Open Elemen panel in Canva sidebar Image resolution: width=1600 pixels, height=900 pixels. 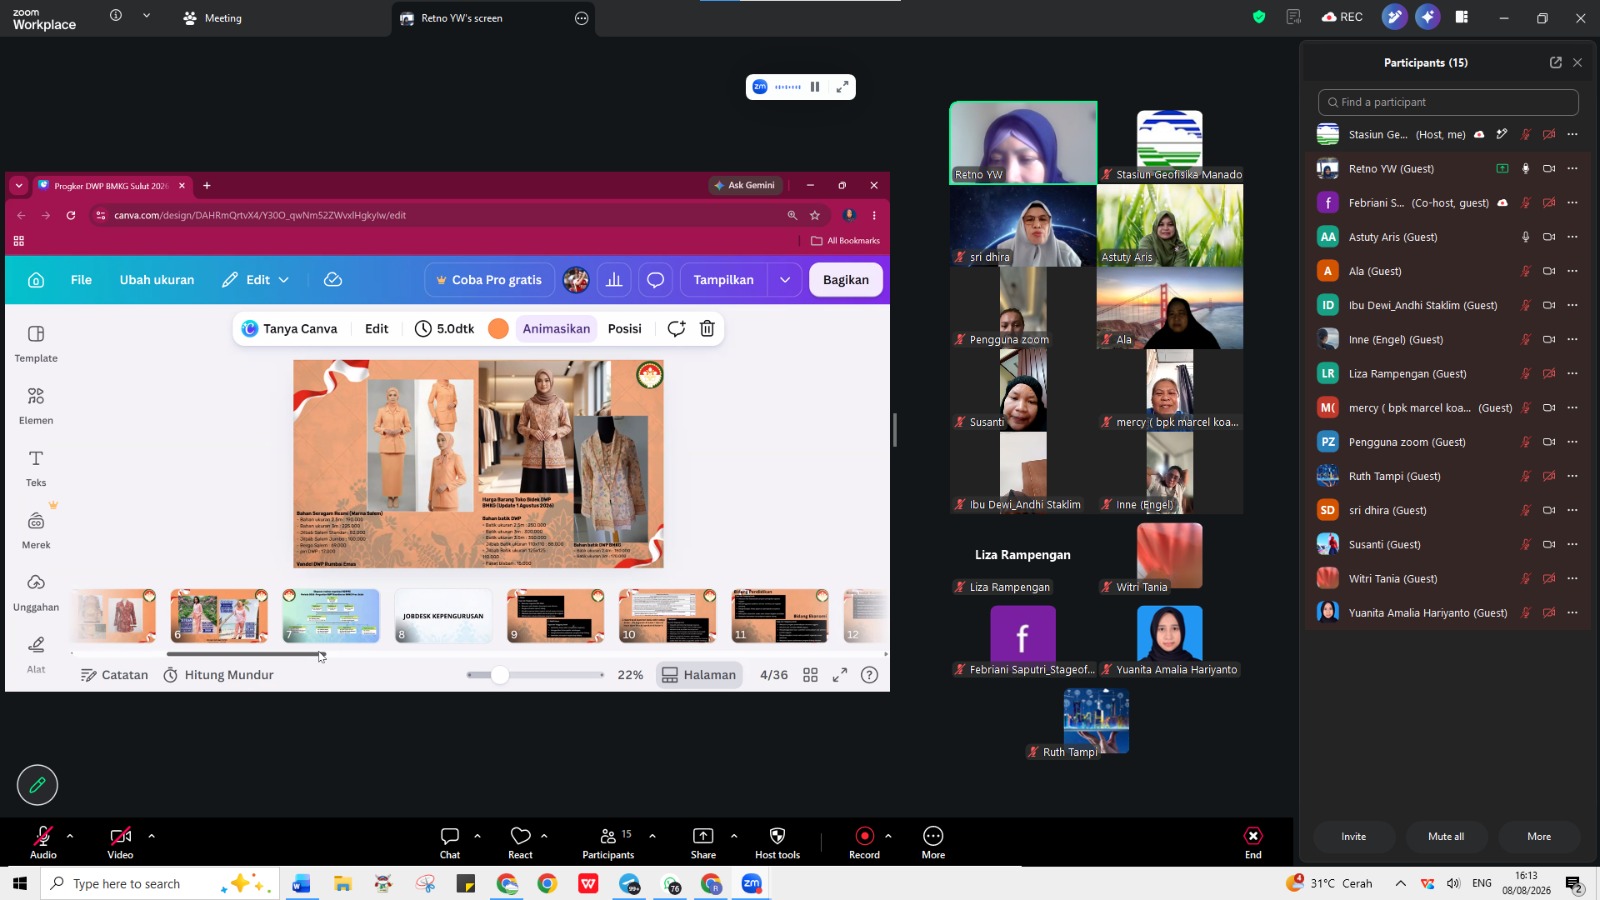[x=36, y=405]
